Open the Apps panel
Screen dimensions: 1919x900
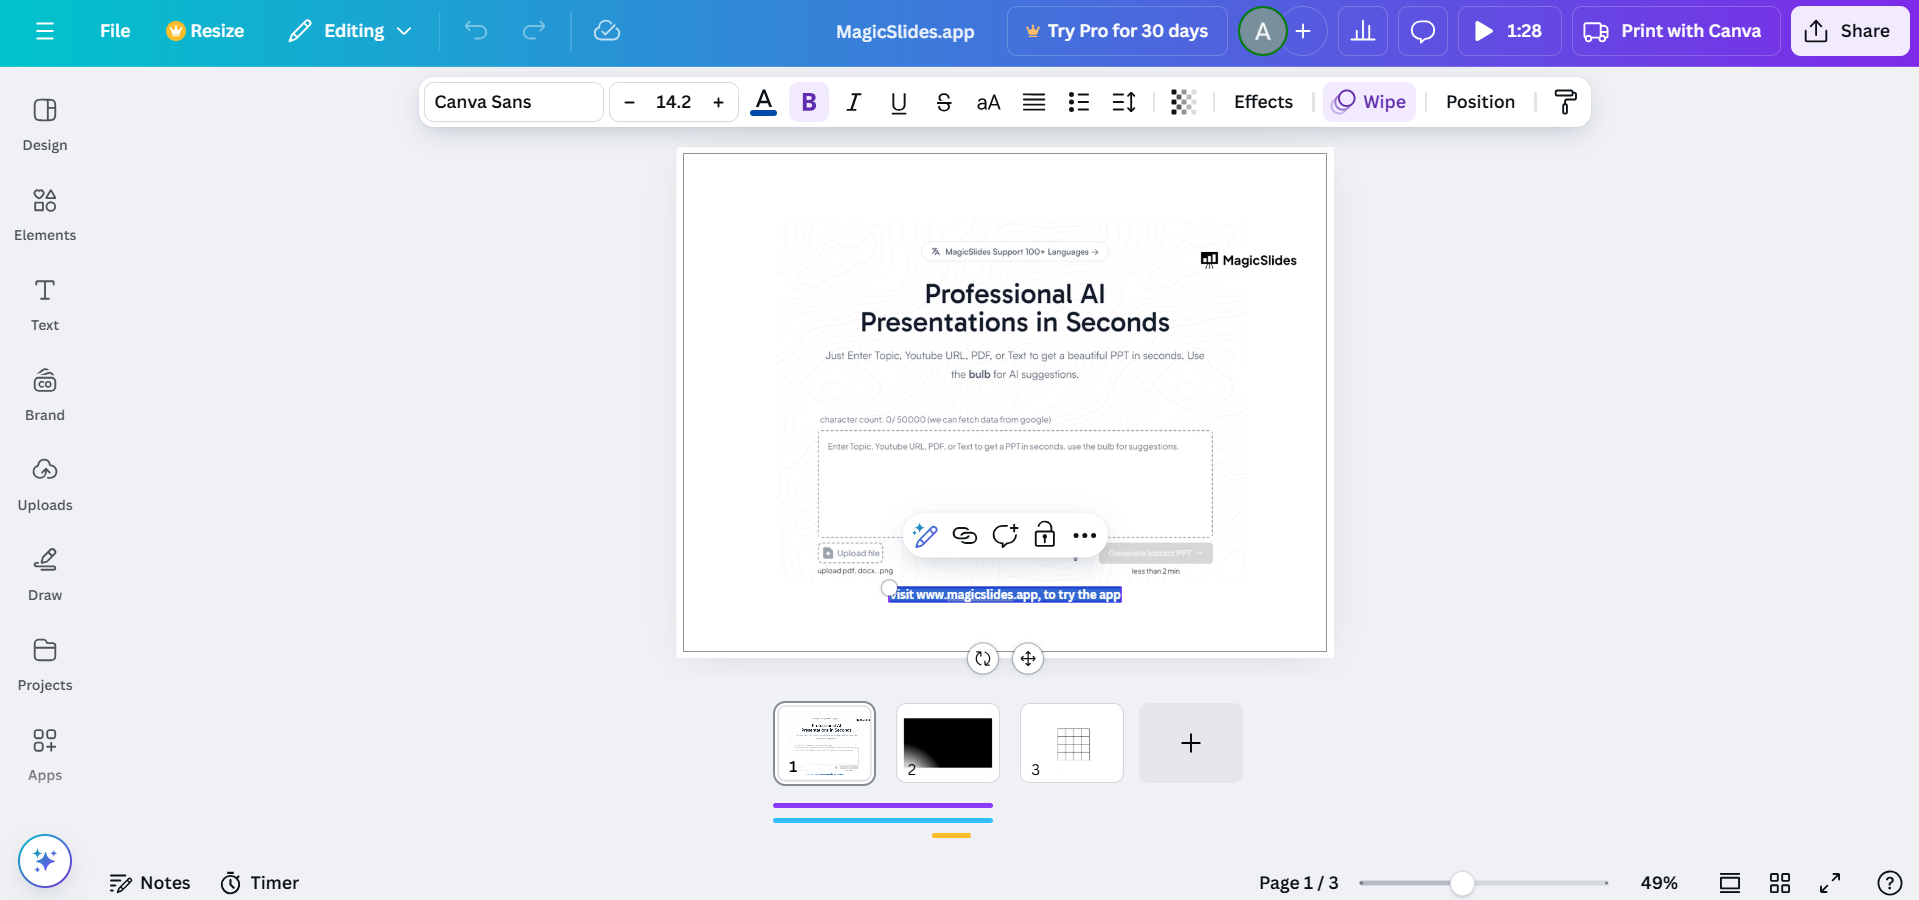point(45,754)
